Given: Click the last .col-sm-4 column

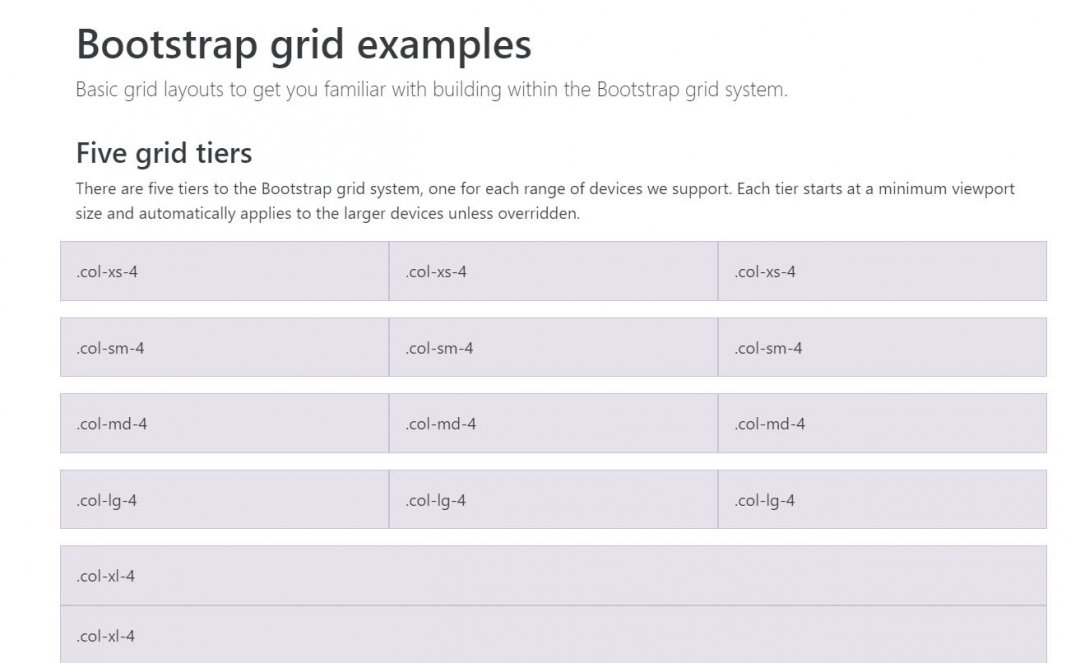Looking at the screenshot, I should (x=882, y=348).
